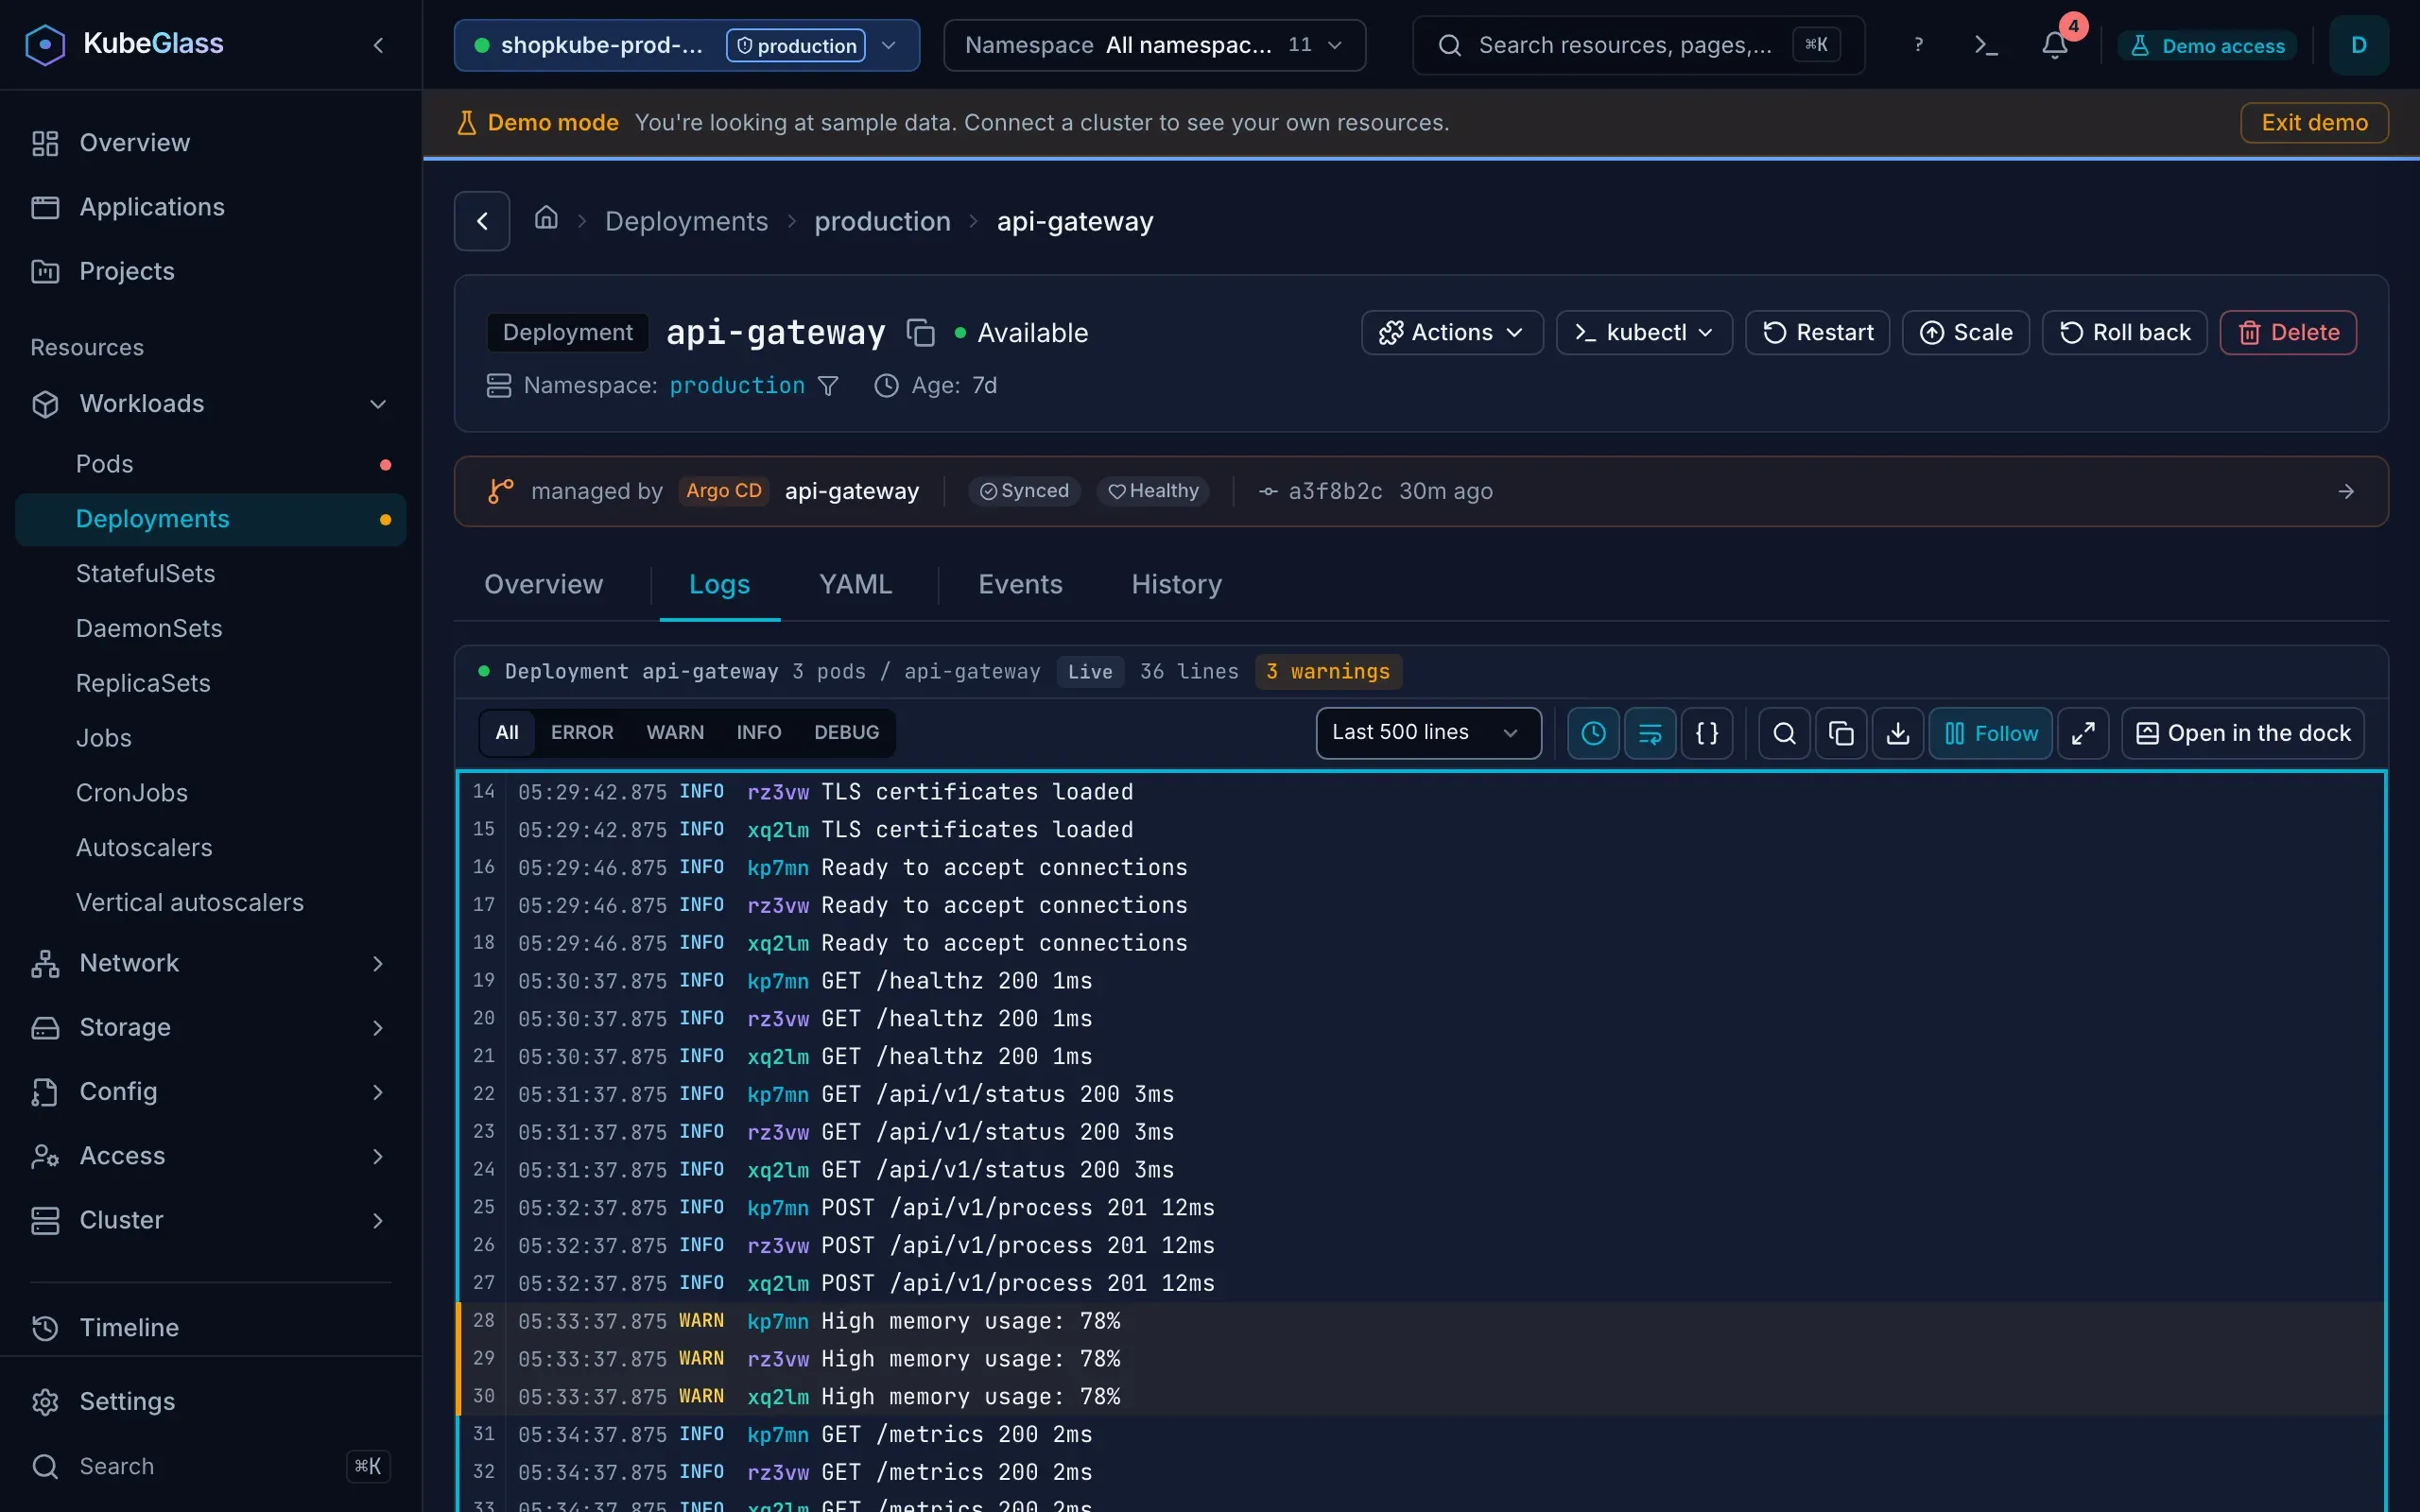Download logs icon
The image size is (2420, 1512).
point(1898,733)
